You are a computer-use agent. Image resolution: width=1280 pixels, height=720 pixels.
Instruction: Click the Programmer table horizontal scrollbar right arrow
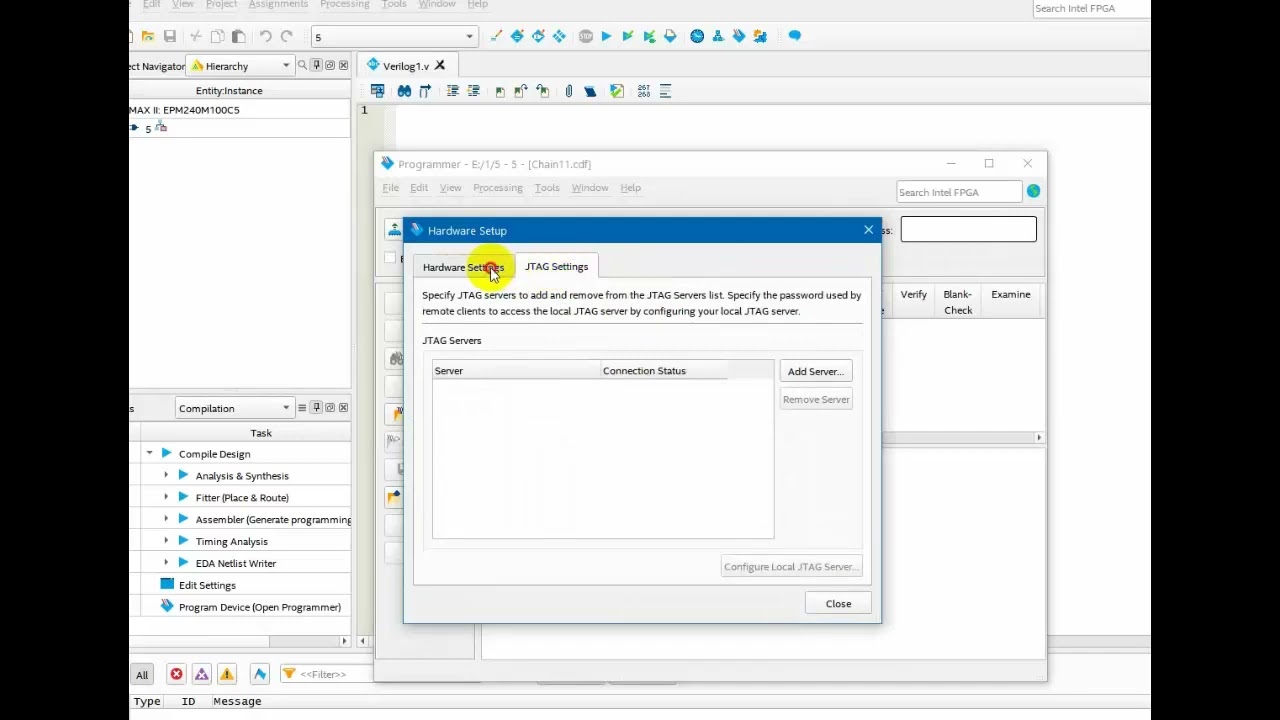[x=1039, y=438]
